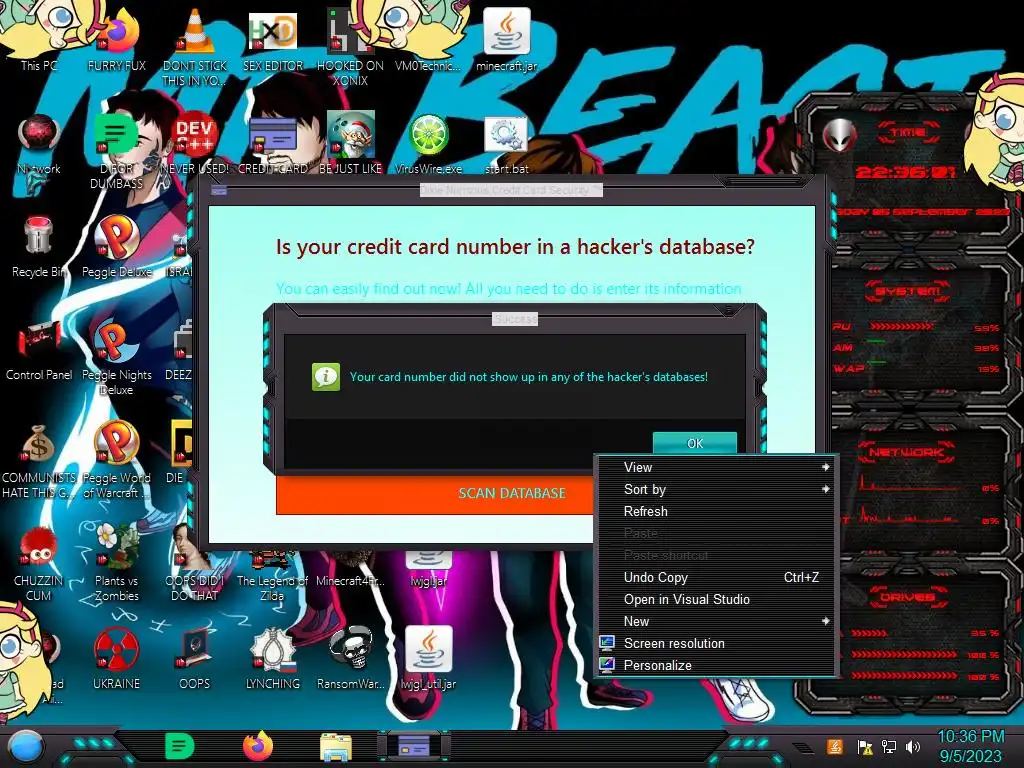Screen dimensions: 1024x768
Task: Select the DIFOR DUMBASS green chat shortcut
Action: click(x=117, y=152)
